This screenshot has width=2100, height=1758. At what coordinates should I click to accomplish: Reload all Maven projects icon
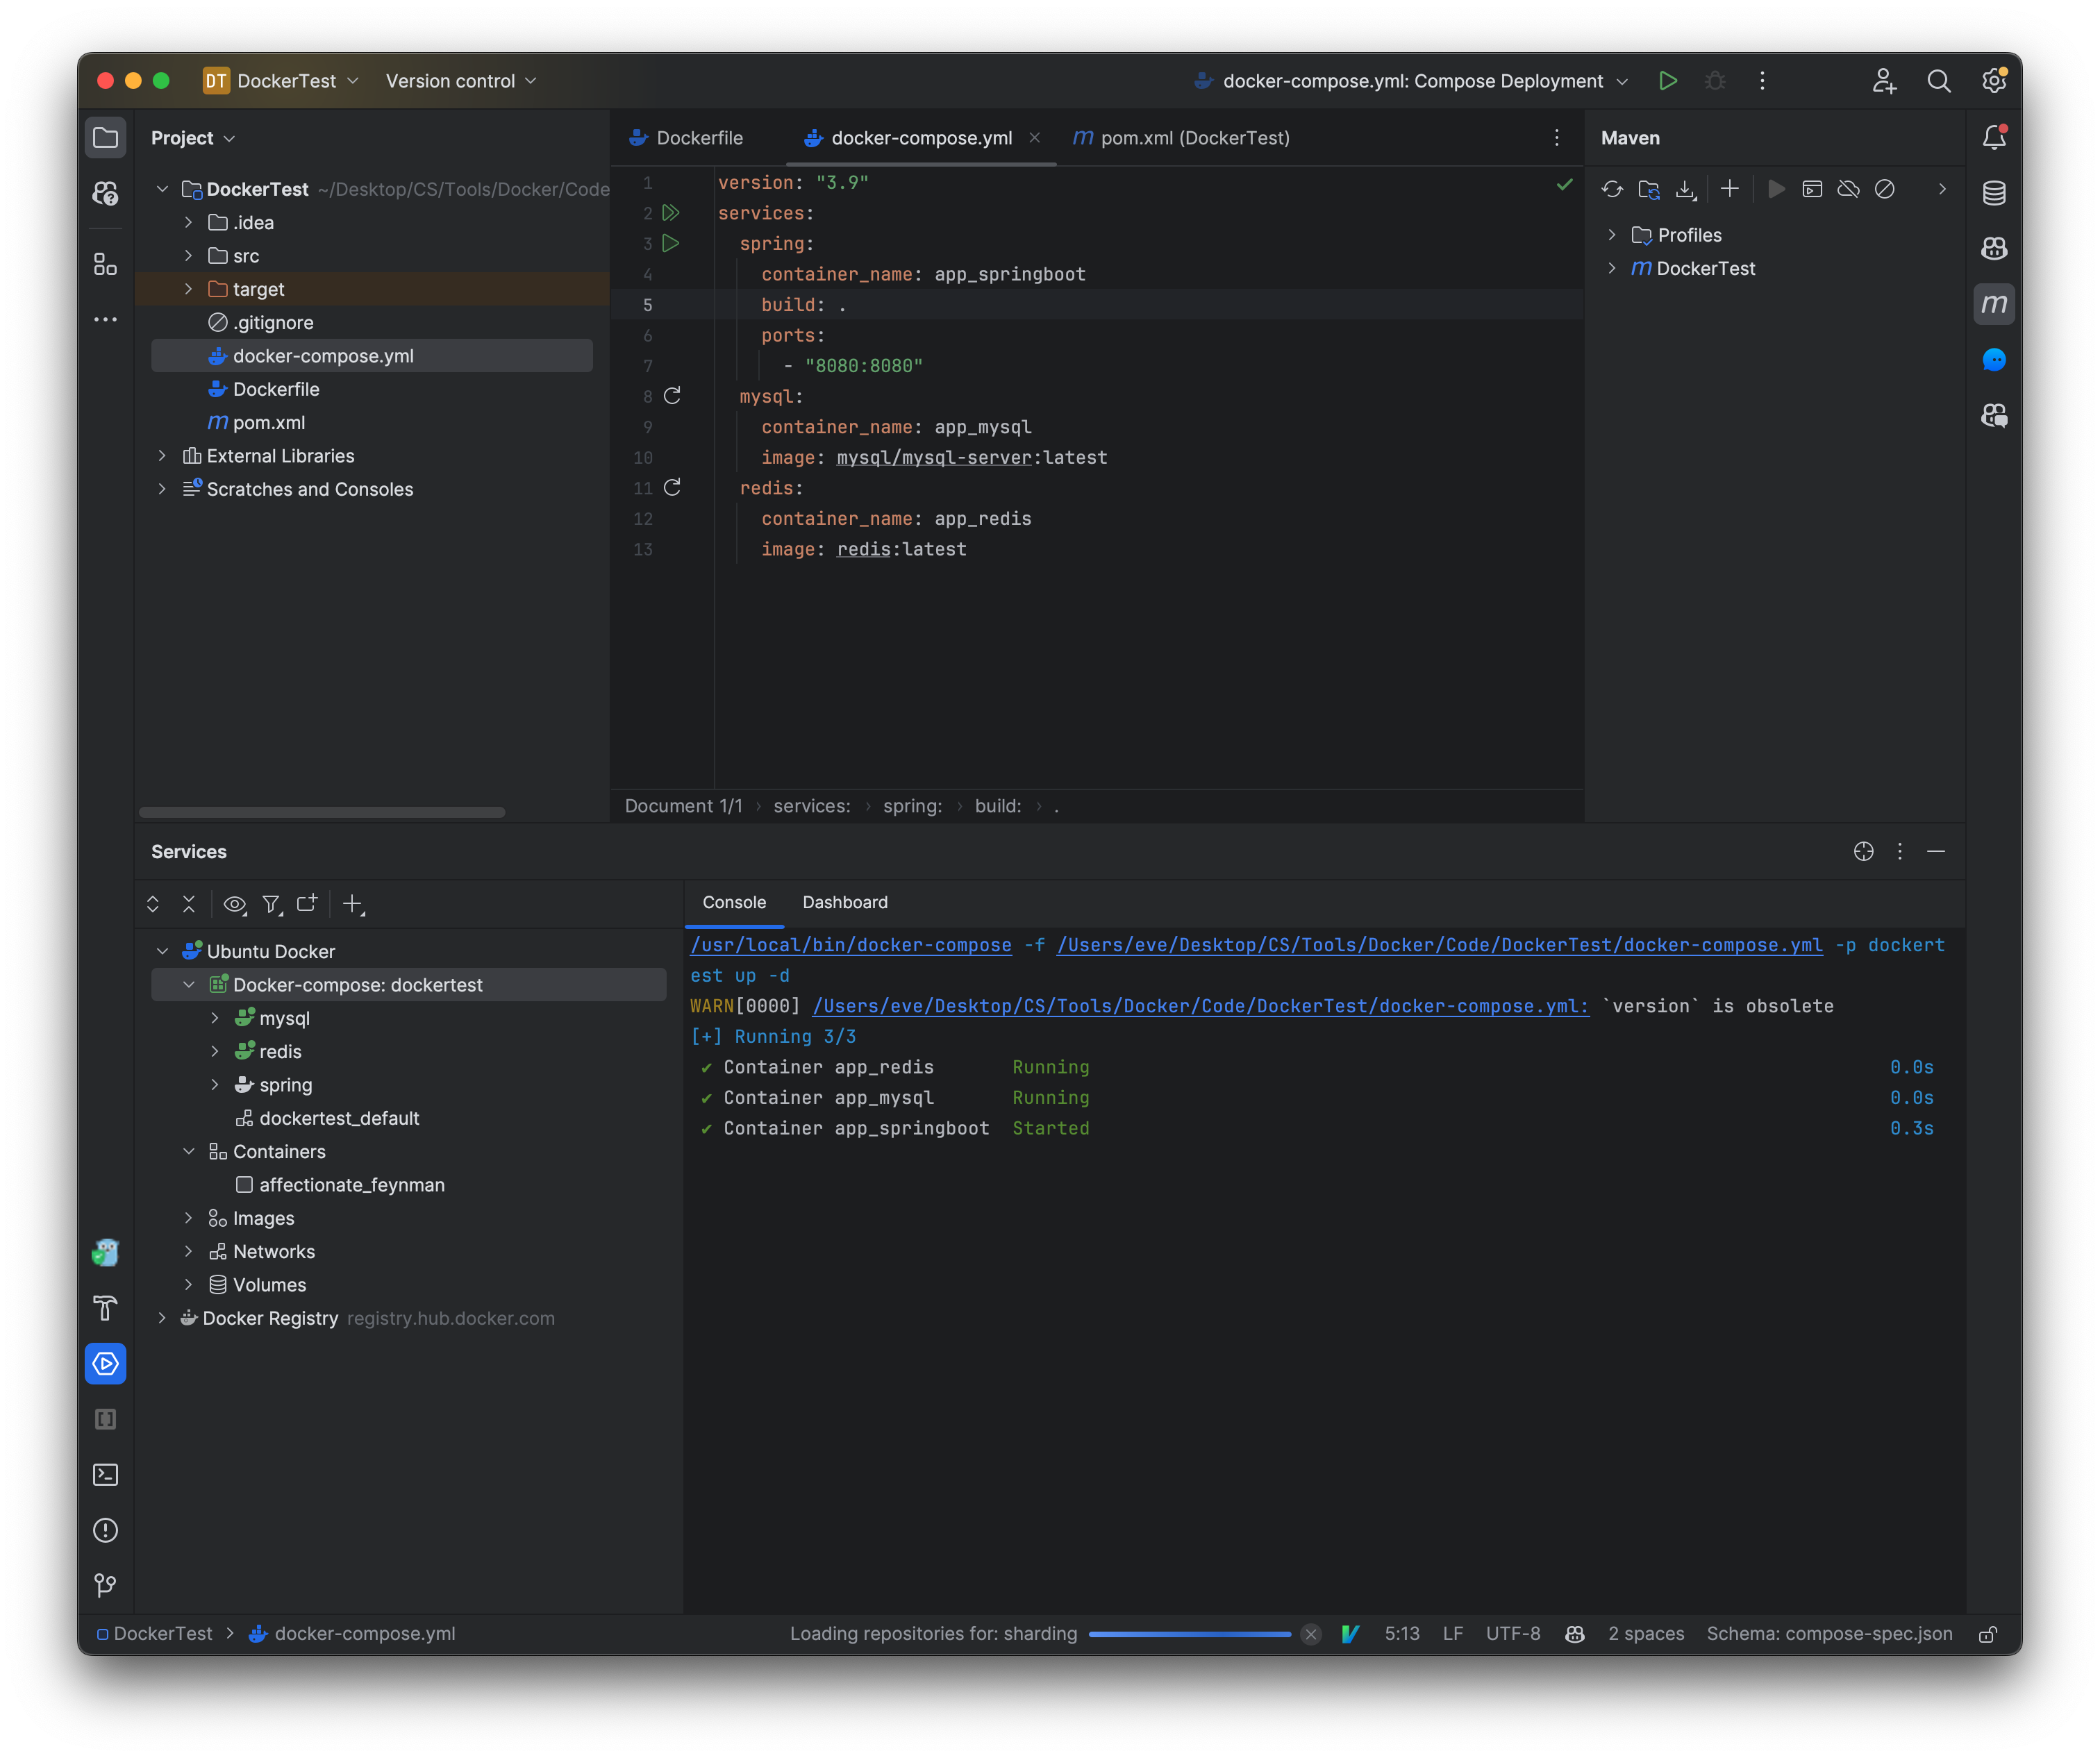tap(1612, 189)
